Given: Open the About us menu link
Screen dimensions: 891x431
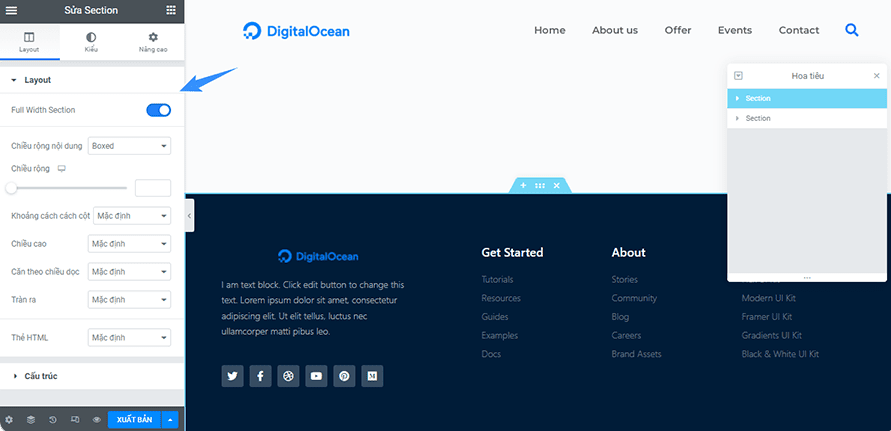Looking at the screenshot, I should 615,30.
